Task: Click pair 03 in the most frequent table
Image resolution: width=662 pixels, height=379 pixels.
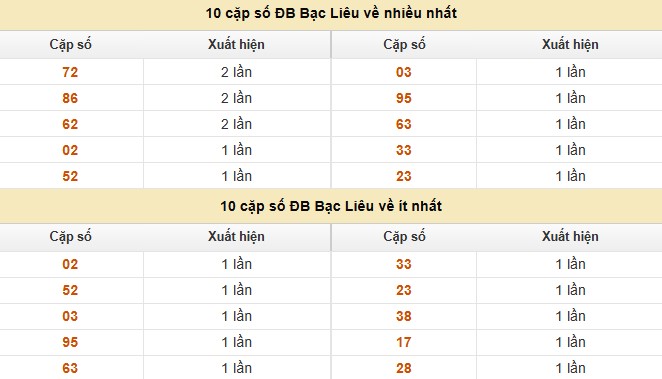Action: [x=404, y=72]
